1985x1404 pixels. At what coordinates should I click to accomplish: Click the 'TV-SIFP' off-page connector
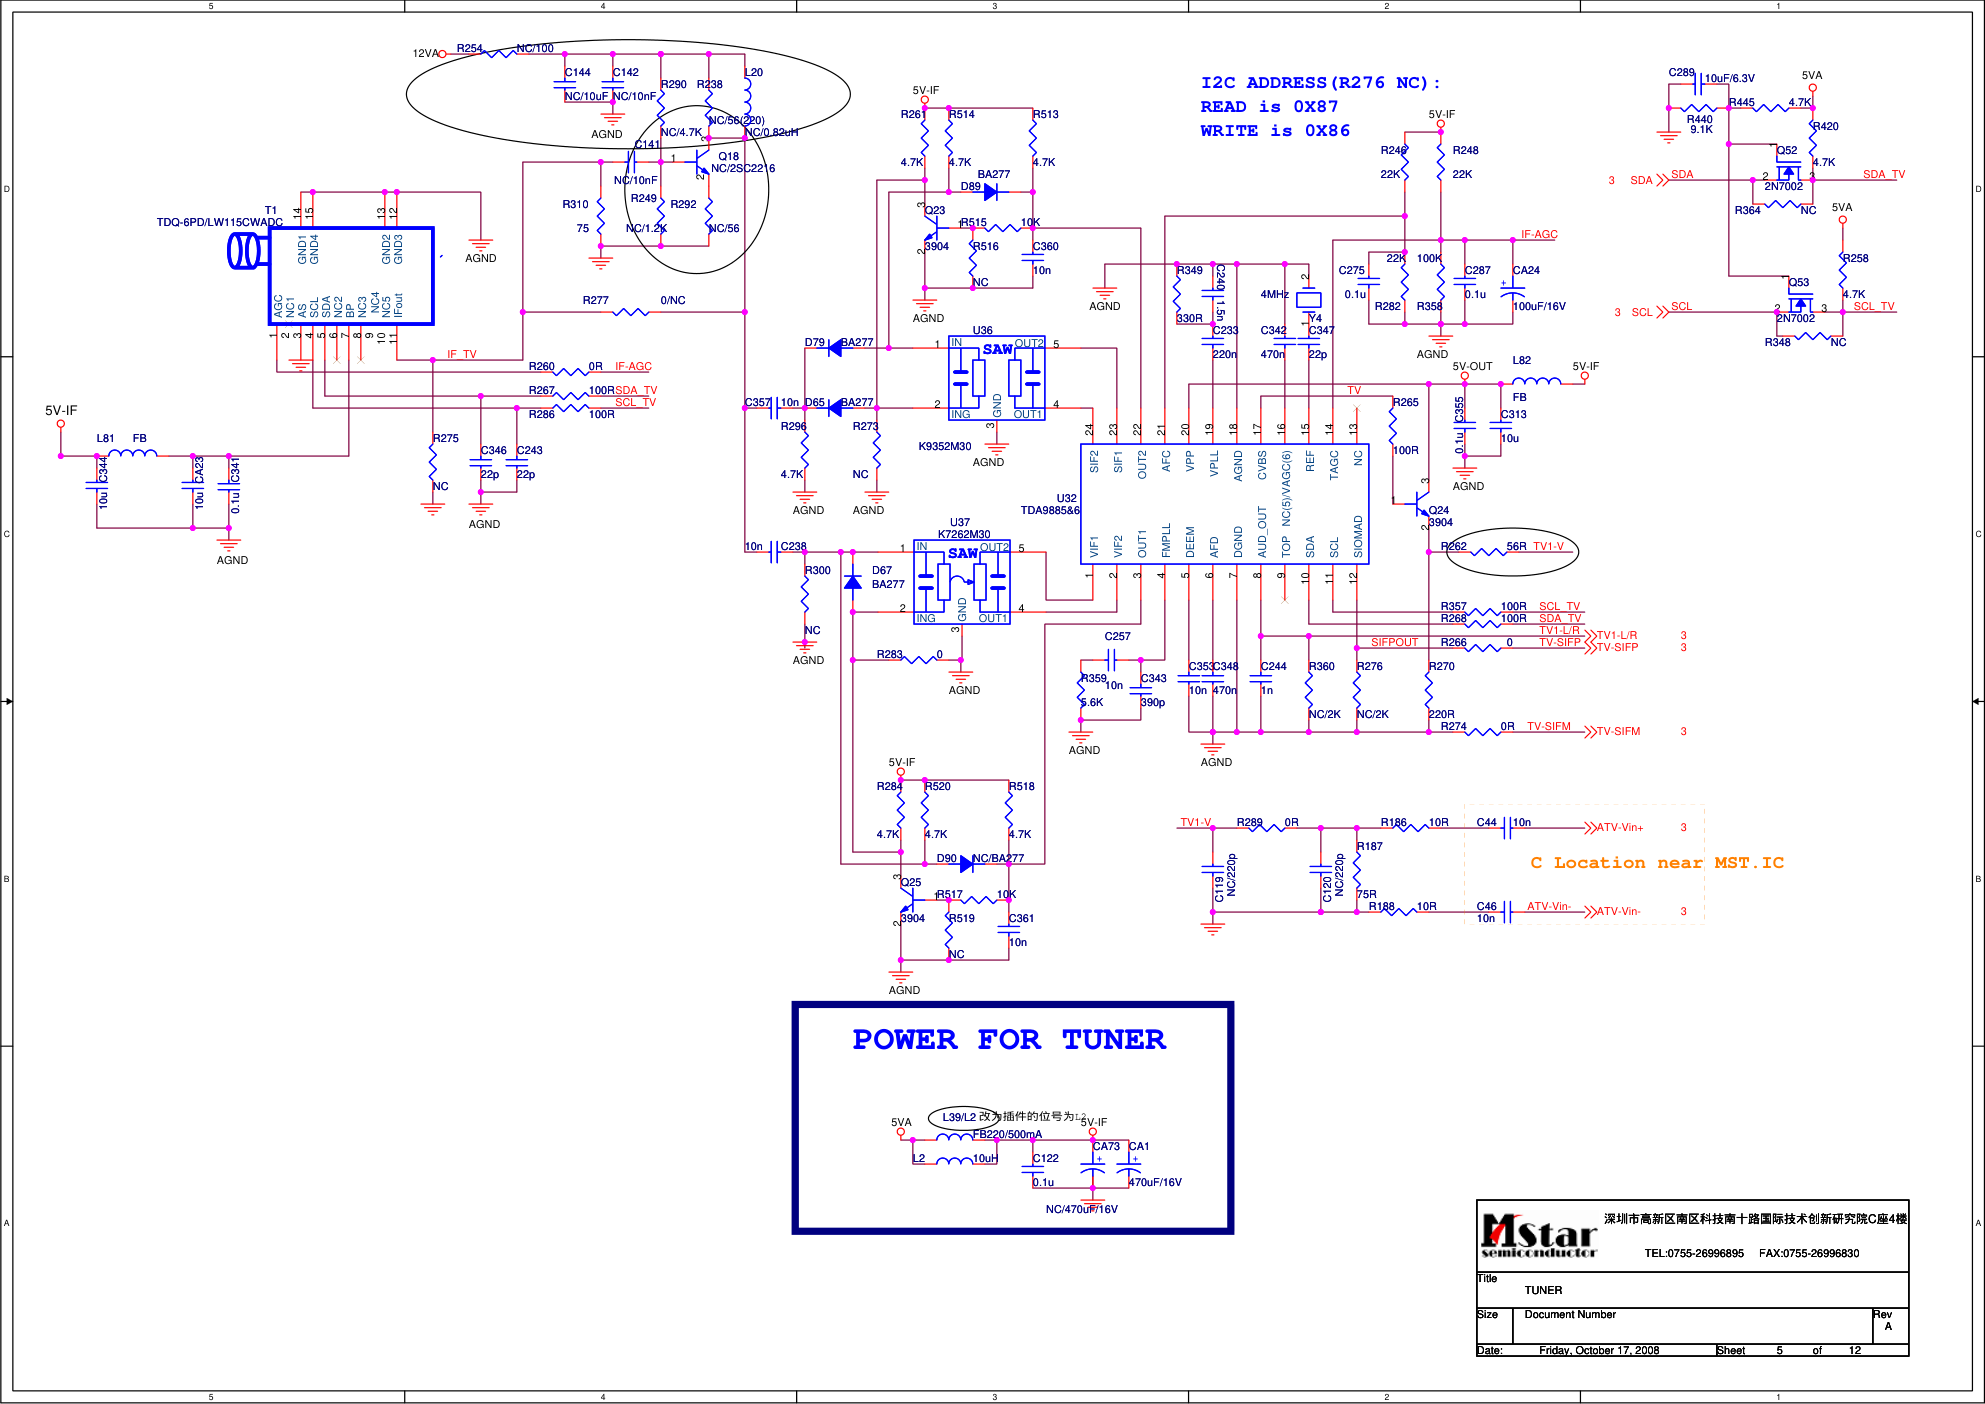tap(1612, 647)
